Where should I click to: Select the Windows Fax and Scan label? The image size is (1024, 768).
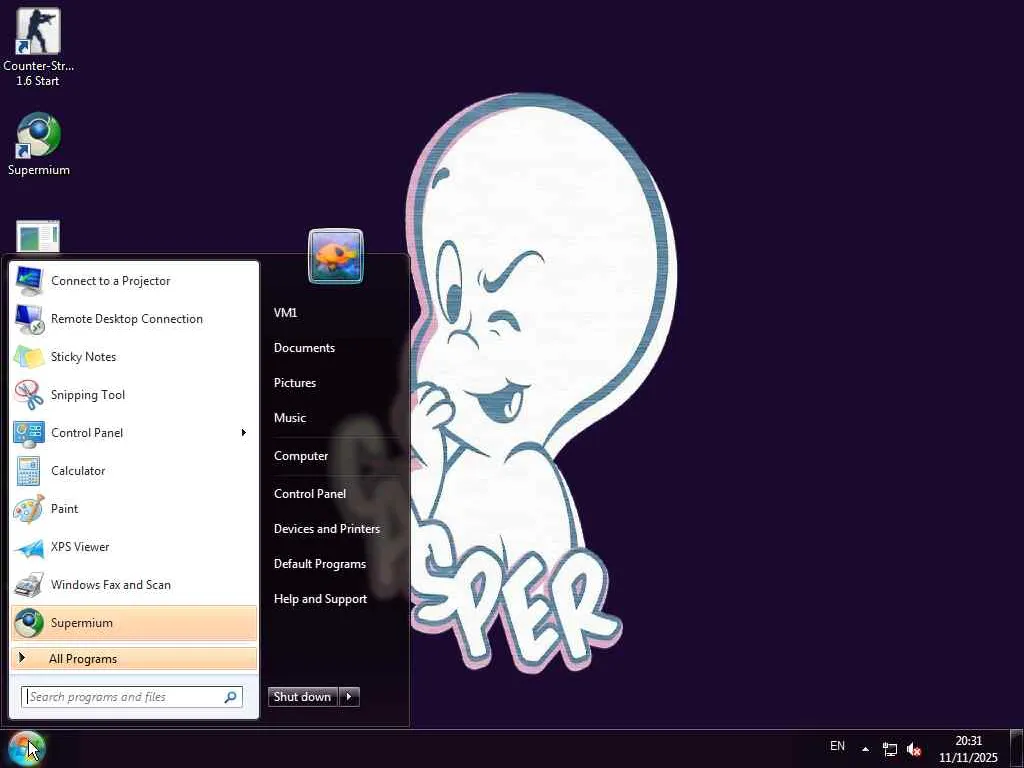pyautogui.click(x=111, y=585)
